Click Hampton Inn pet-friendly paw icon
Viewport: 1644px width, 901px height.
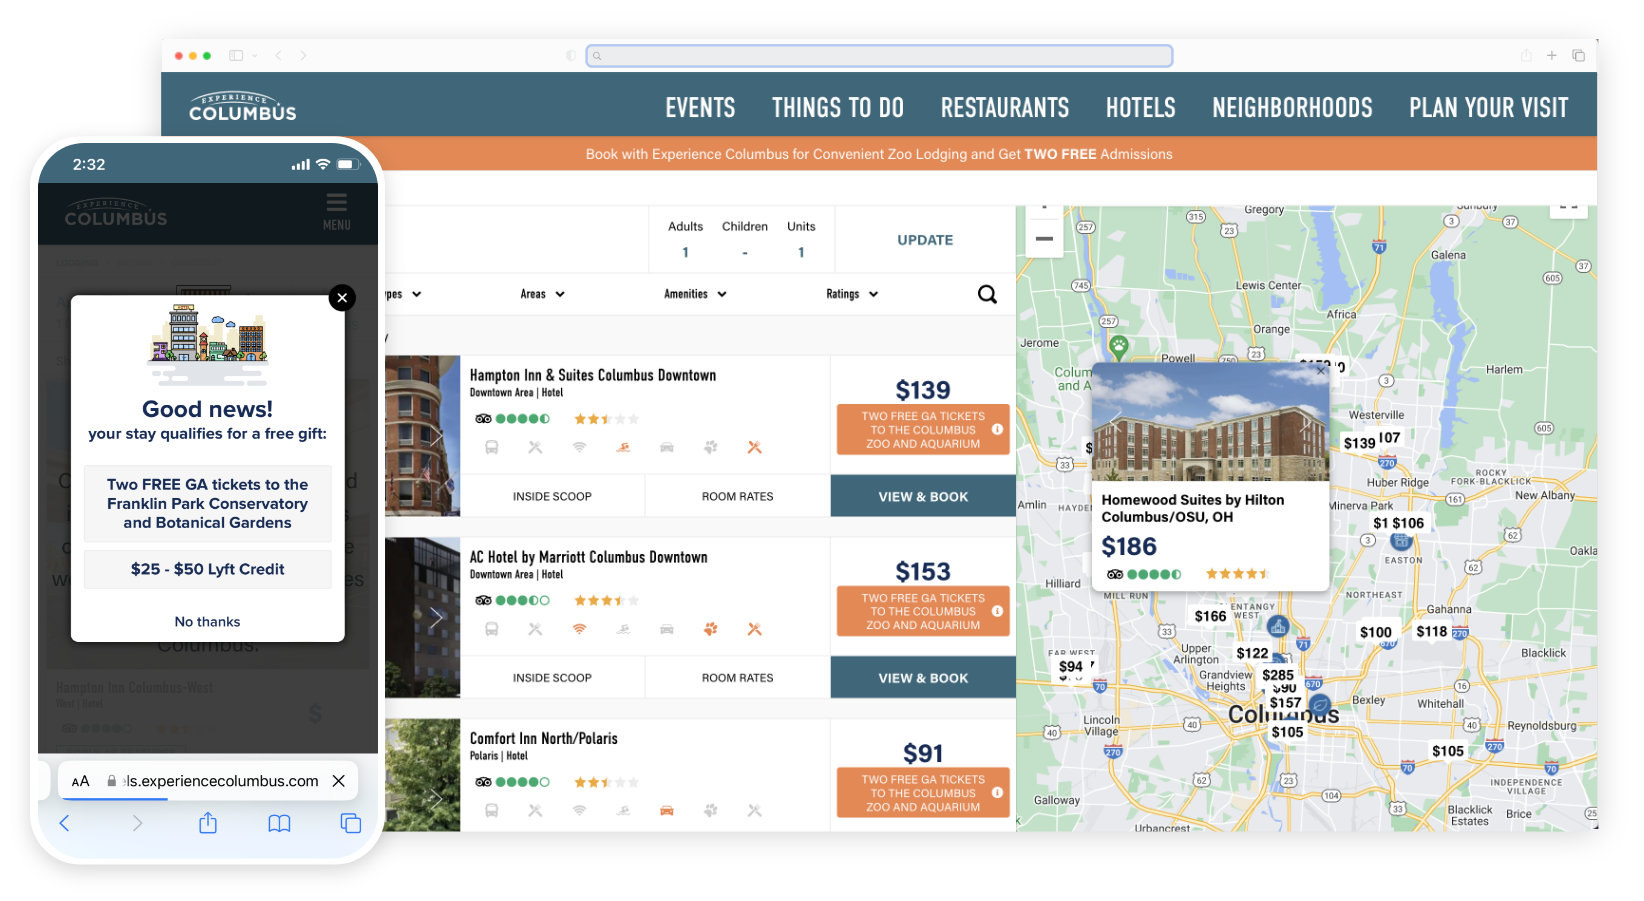pos(711,447)
